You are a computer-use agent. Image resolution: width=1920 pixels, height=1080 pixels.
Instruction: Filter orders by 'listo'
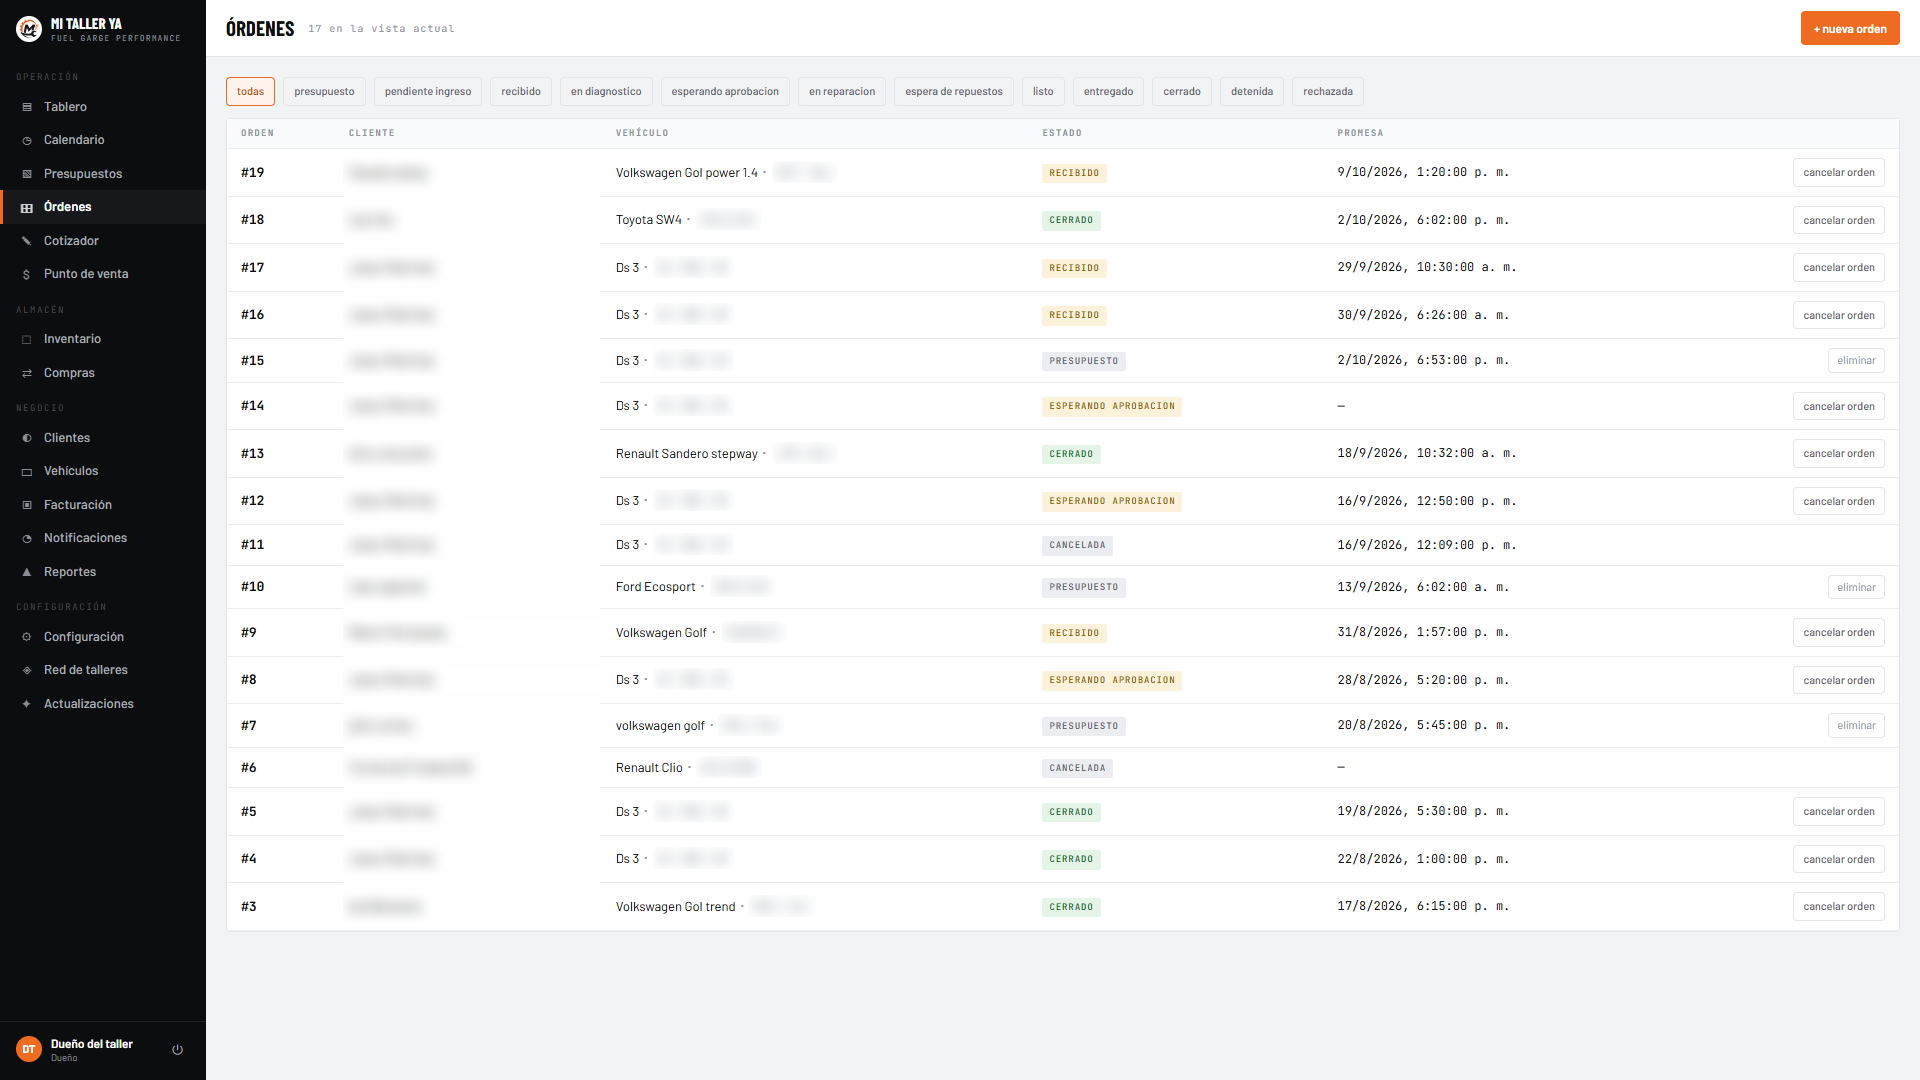tap(1043, 92)
